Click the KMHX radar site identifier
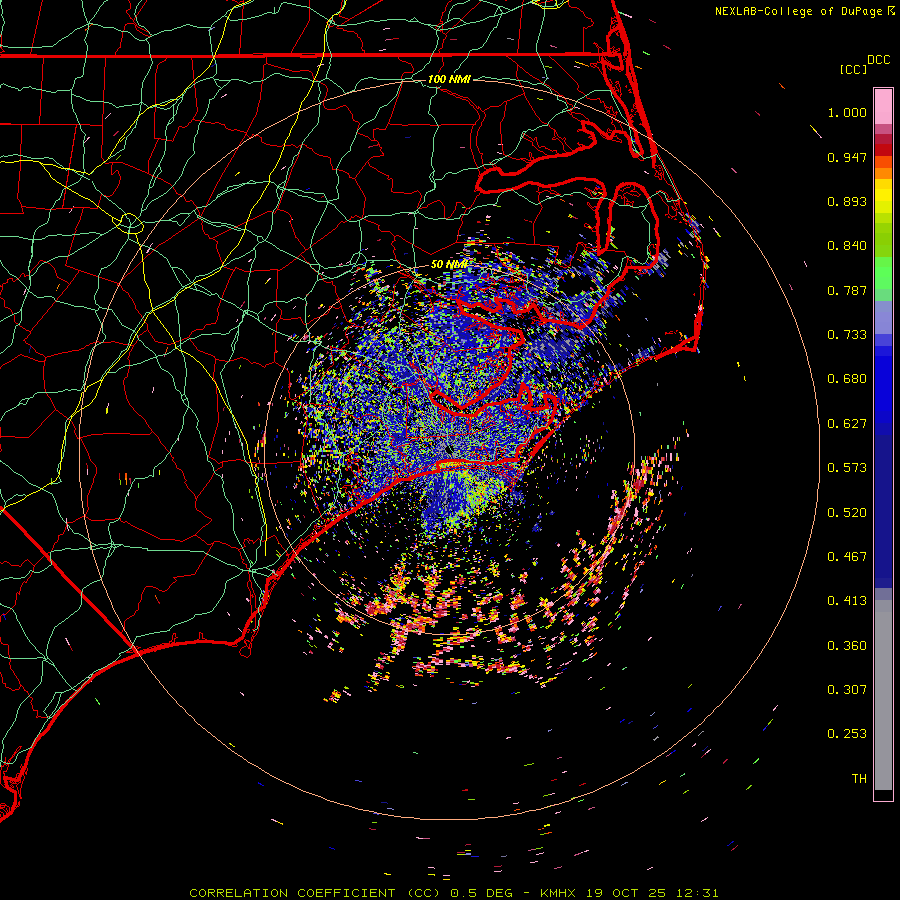Viewport: 900px width, 900px height. pos(560,893)
